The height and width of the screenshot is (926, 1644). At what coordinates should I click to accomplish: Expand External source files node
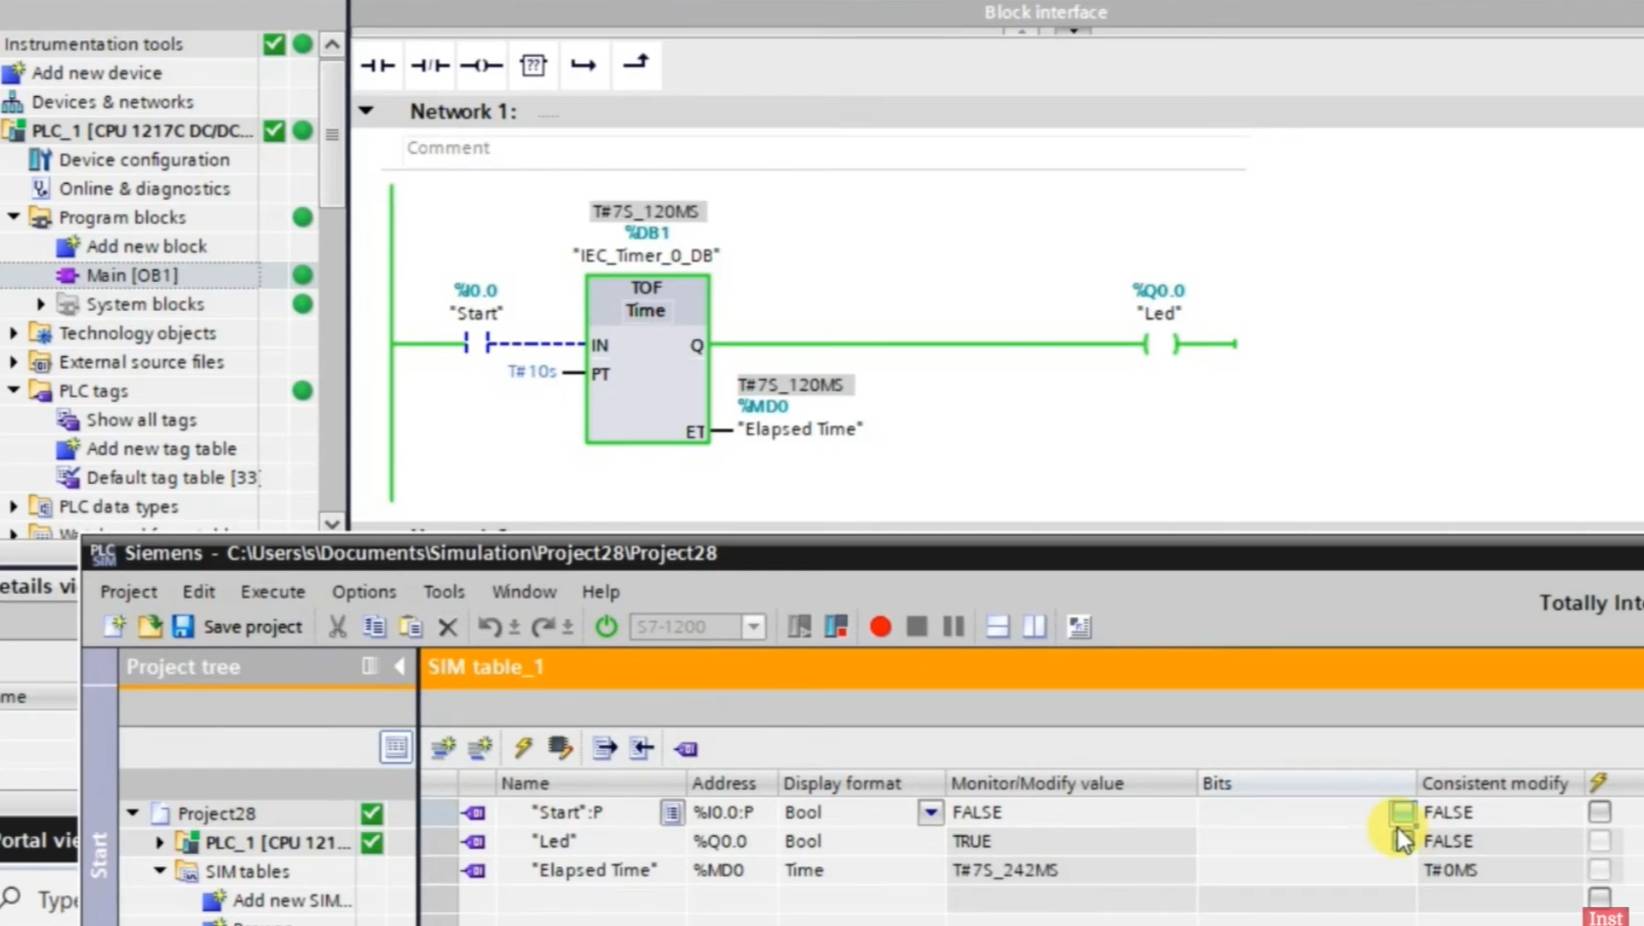point(14,362)
